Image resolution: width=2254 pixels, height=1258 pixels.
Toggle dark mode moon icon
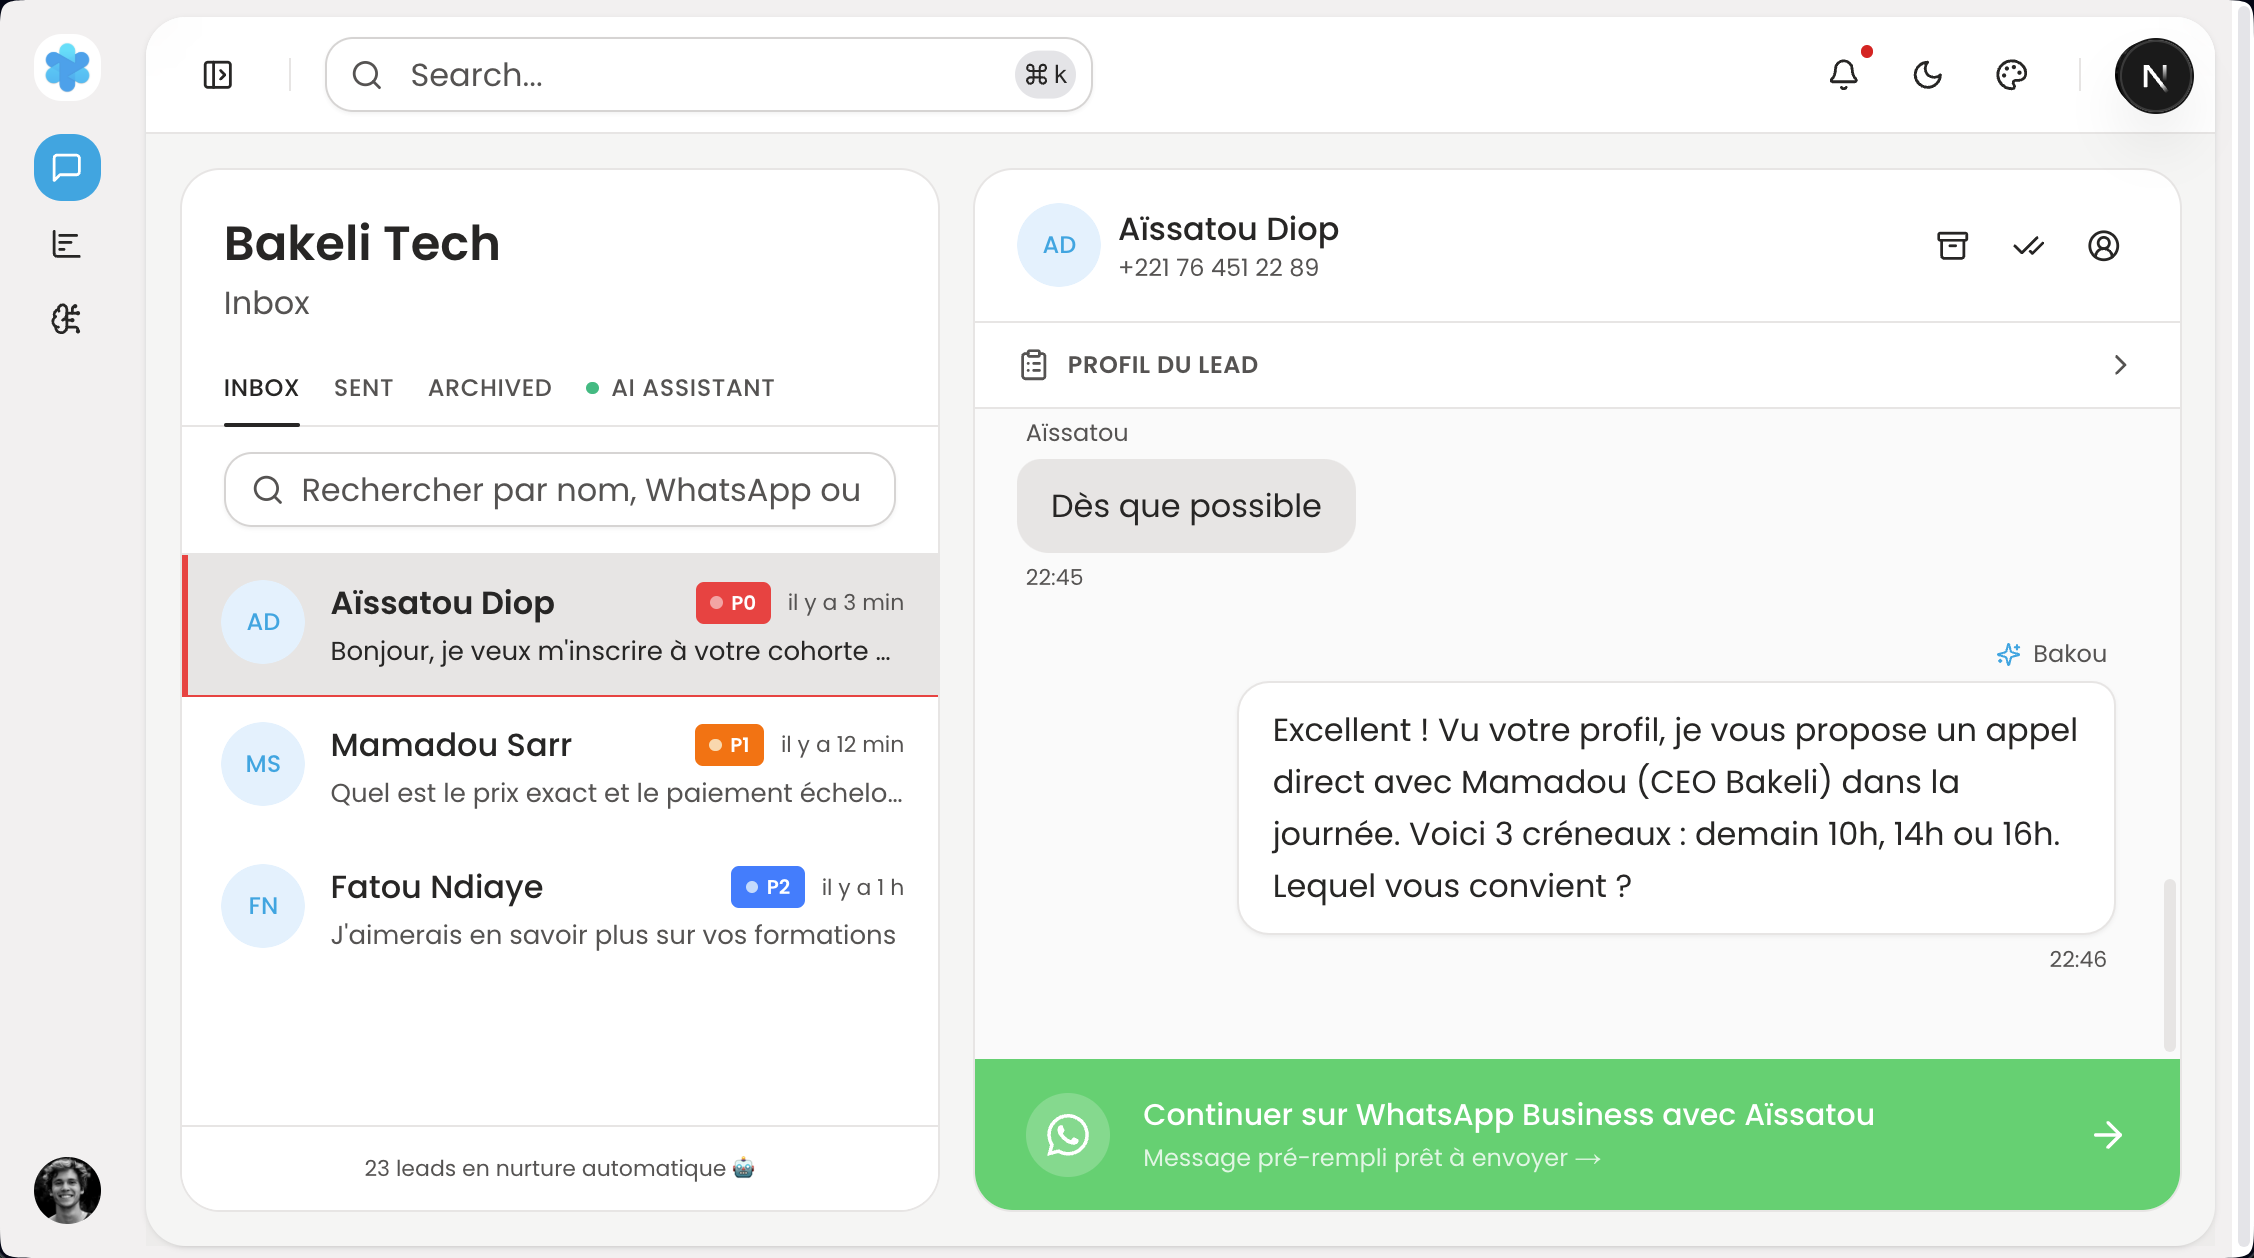point(1927,75)
